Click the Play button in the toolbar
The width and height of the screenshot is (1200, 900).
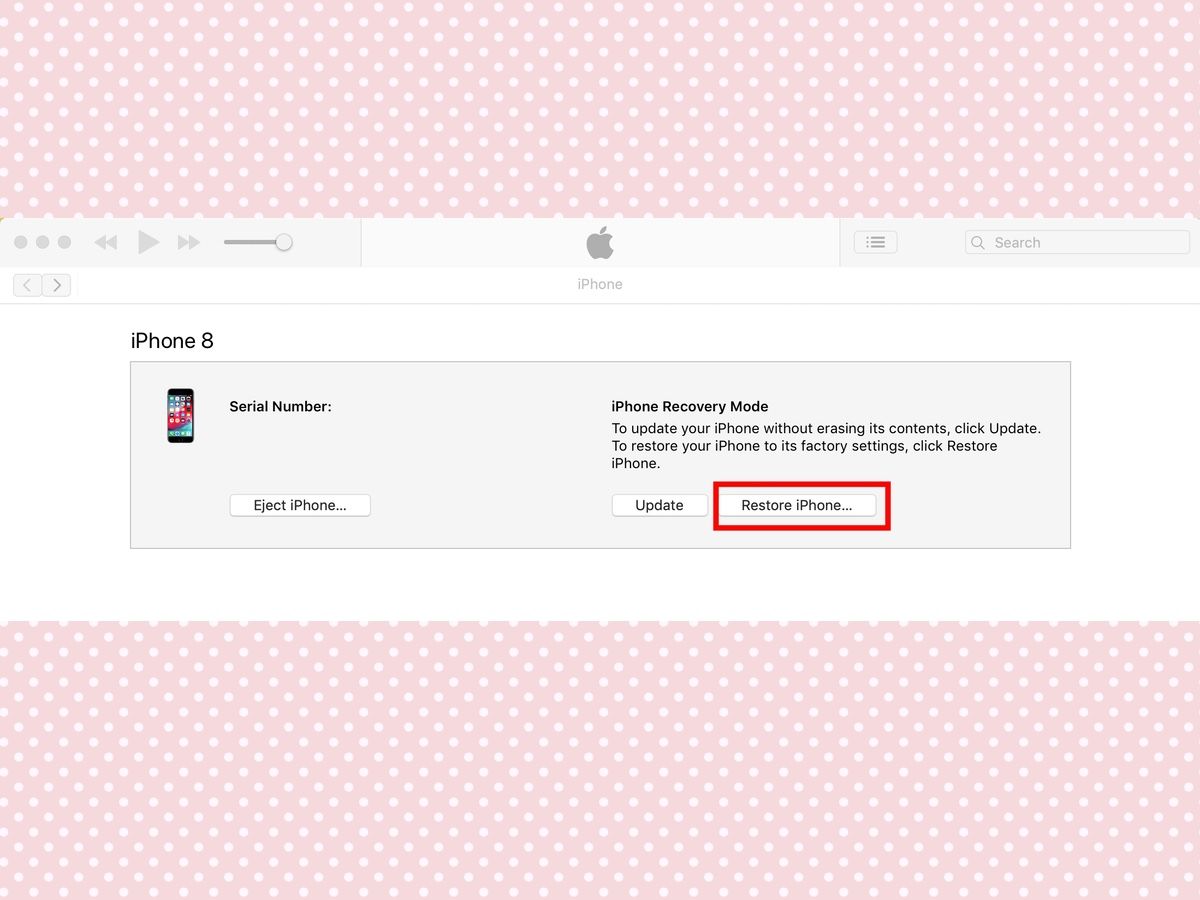(x=148, y=241)
